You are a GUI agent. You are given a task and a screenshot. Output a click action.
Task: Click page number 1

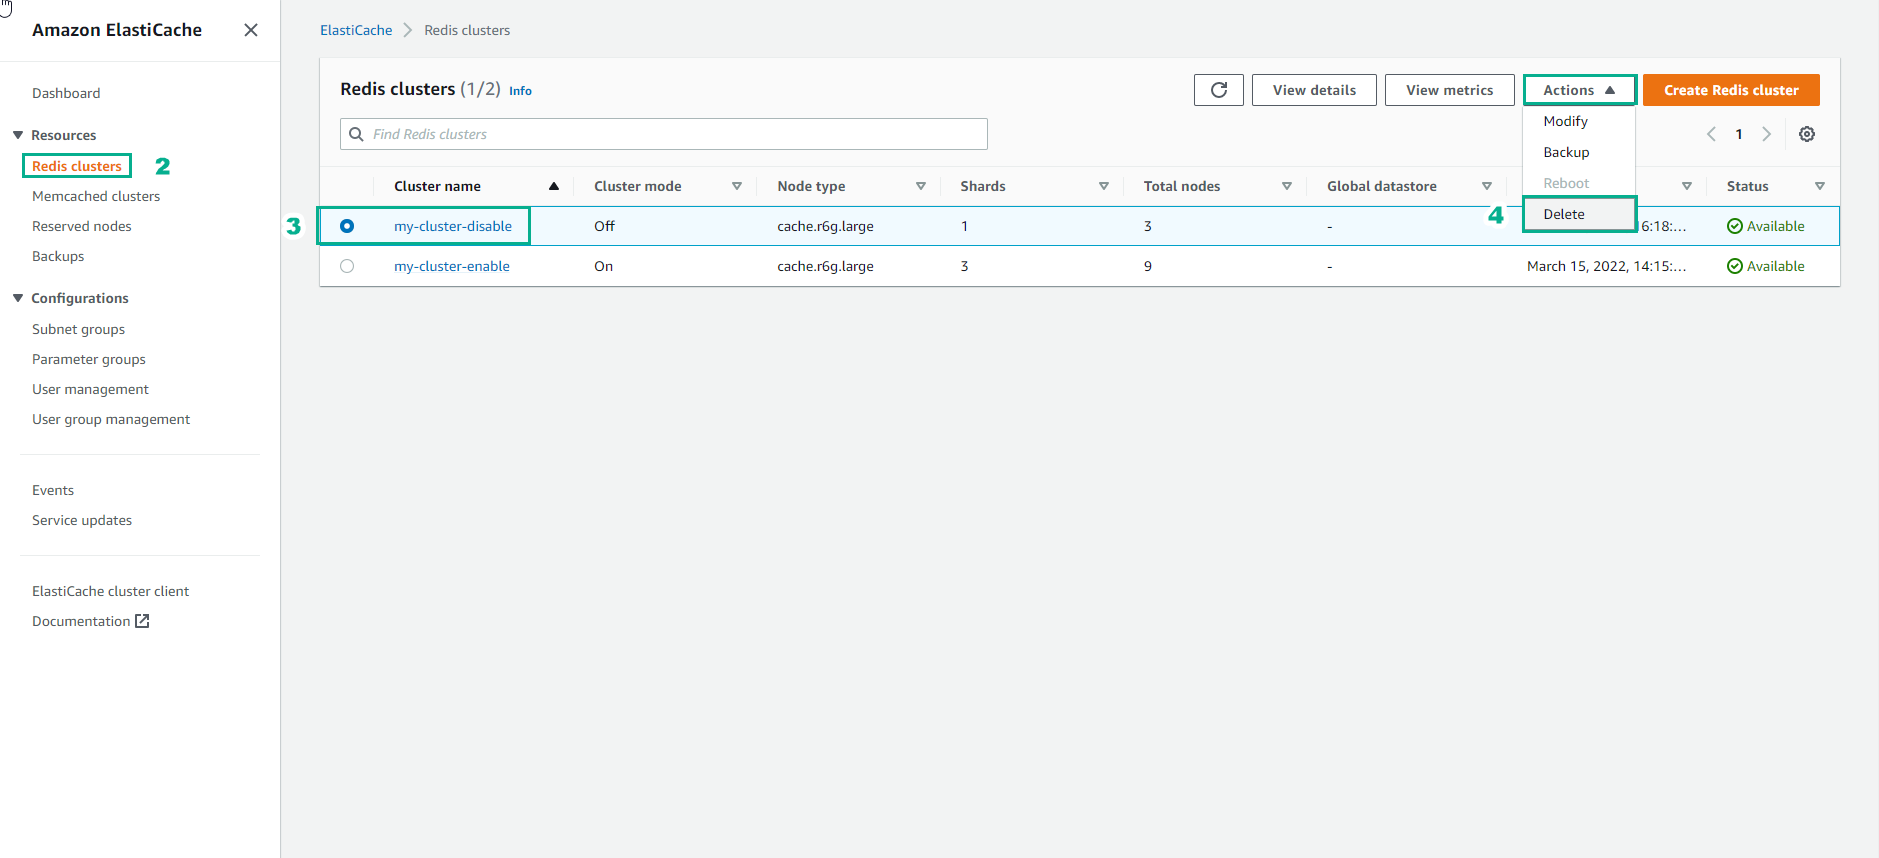[x=1739, y=134]
